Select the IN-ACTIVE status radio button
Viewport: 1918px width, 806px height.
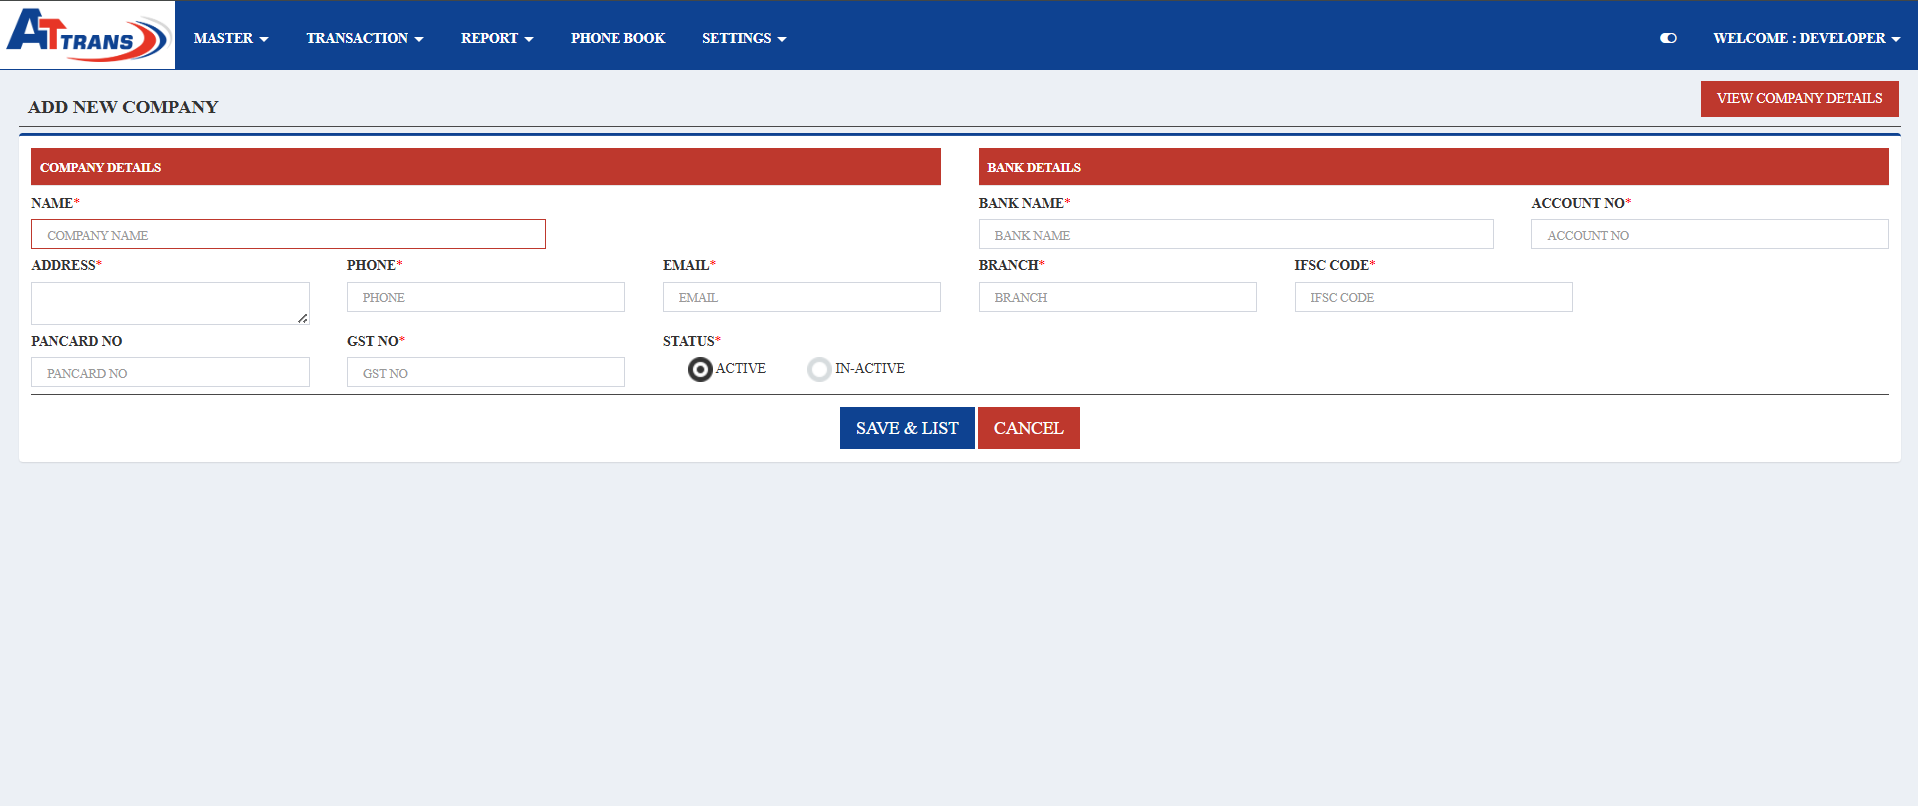coord(819,370)
